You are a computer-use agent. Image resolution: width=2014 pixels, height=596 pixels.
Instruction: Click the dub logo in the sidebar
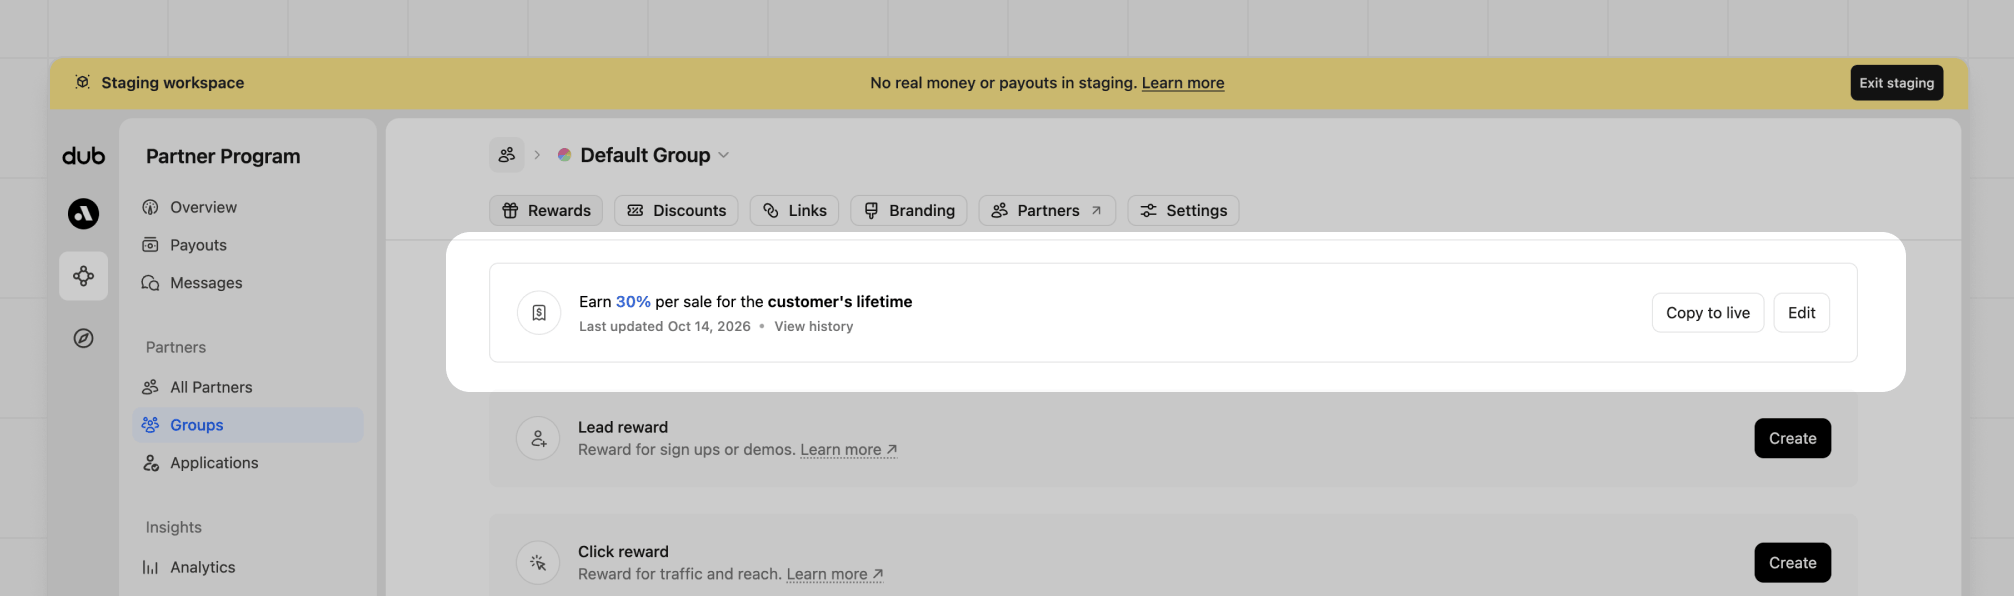(x=83, y=156)
